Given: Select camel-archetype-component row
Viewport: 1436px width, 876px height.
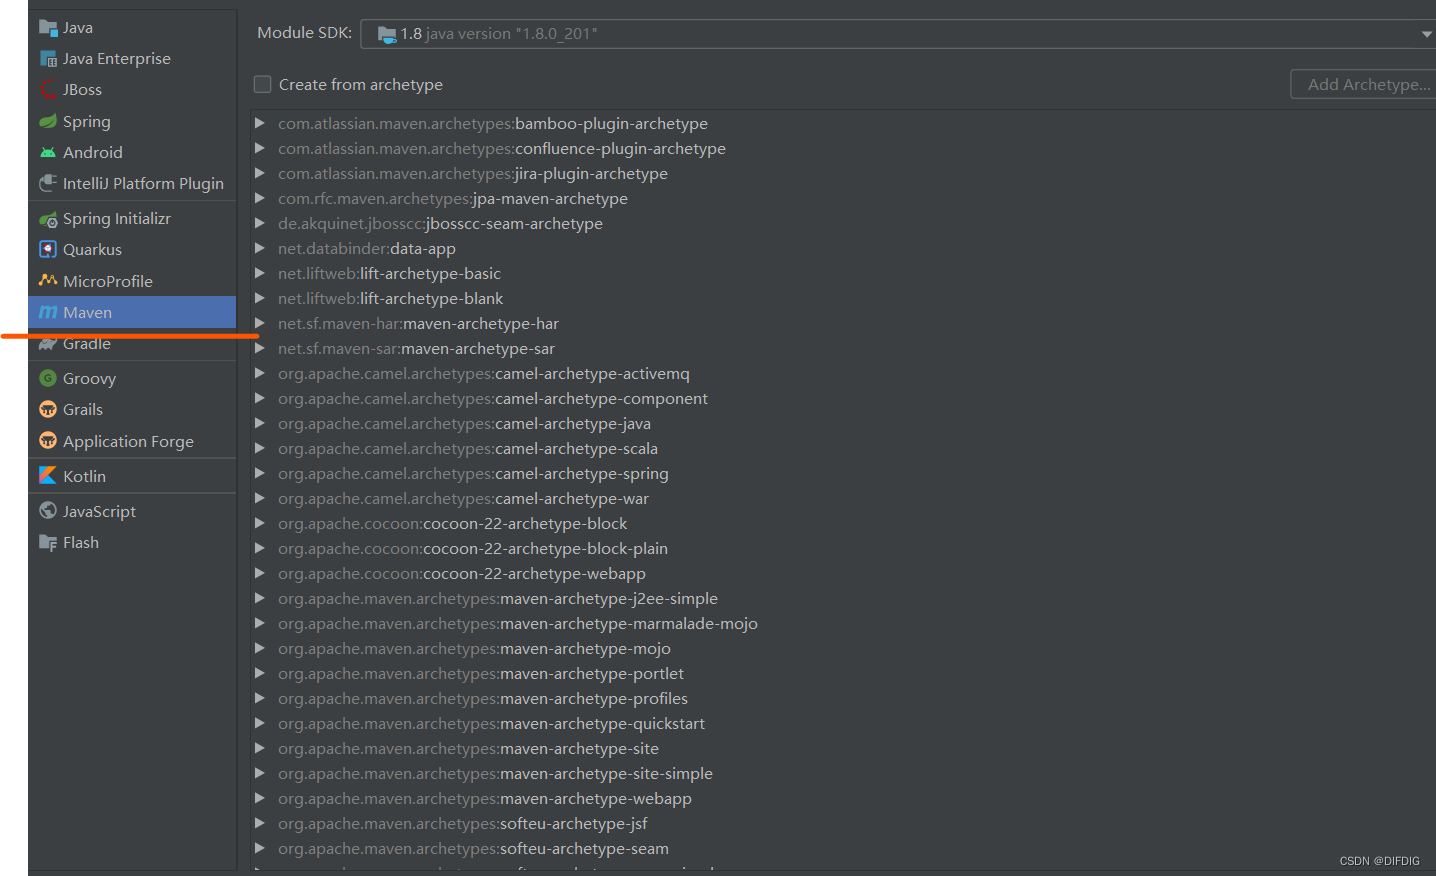Looking at the screenshot, I should tap(843, 398).
